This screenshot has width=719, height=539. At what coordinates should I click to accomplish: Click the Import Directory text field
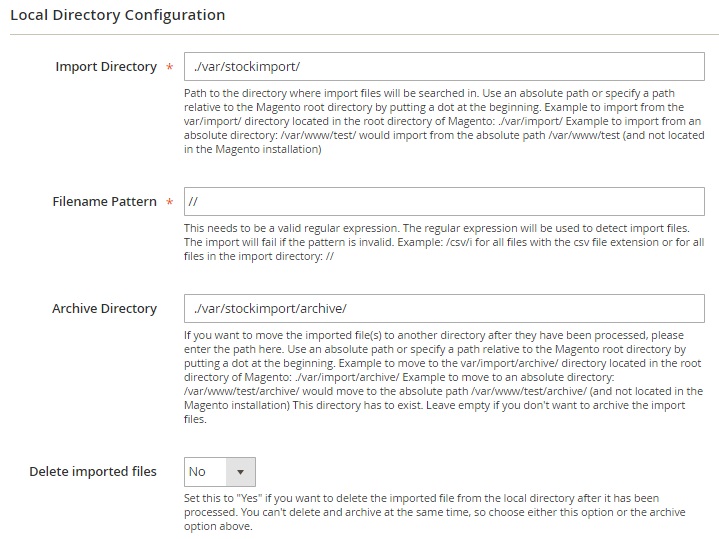click(x=444, y=67)
